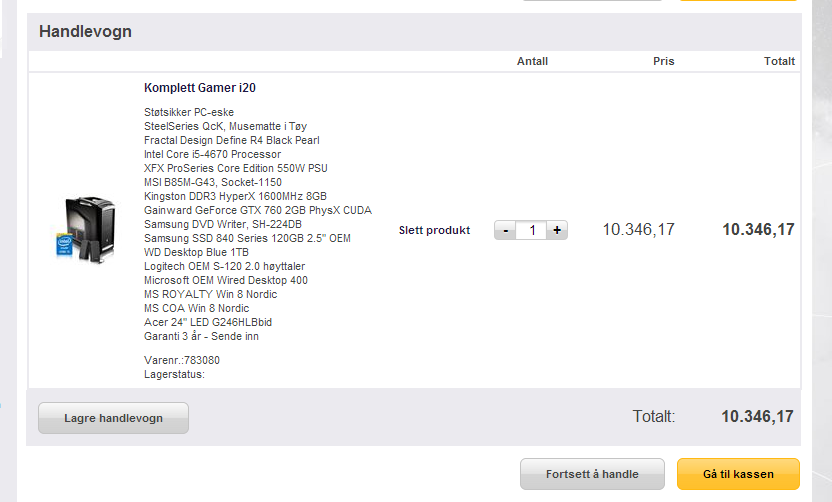
Task: Click the unit price 10.346,17 in Pris column
Action: click(638, 230)
